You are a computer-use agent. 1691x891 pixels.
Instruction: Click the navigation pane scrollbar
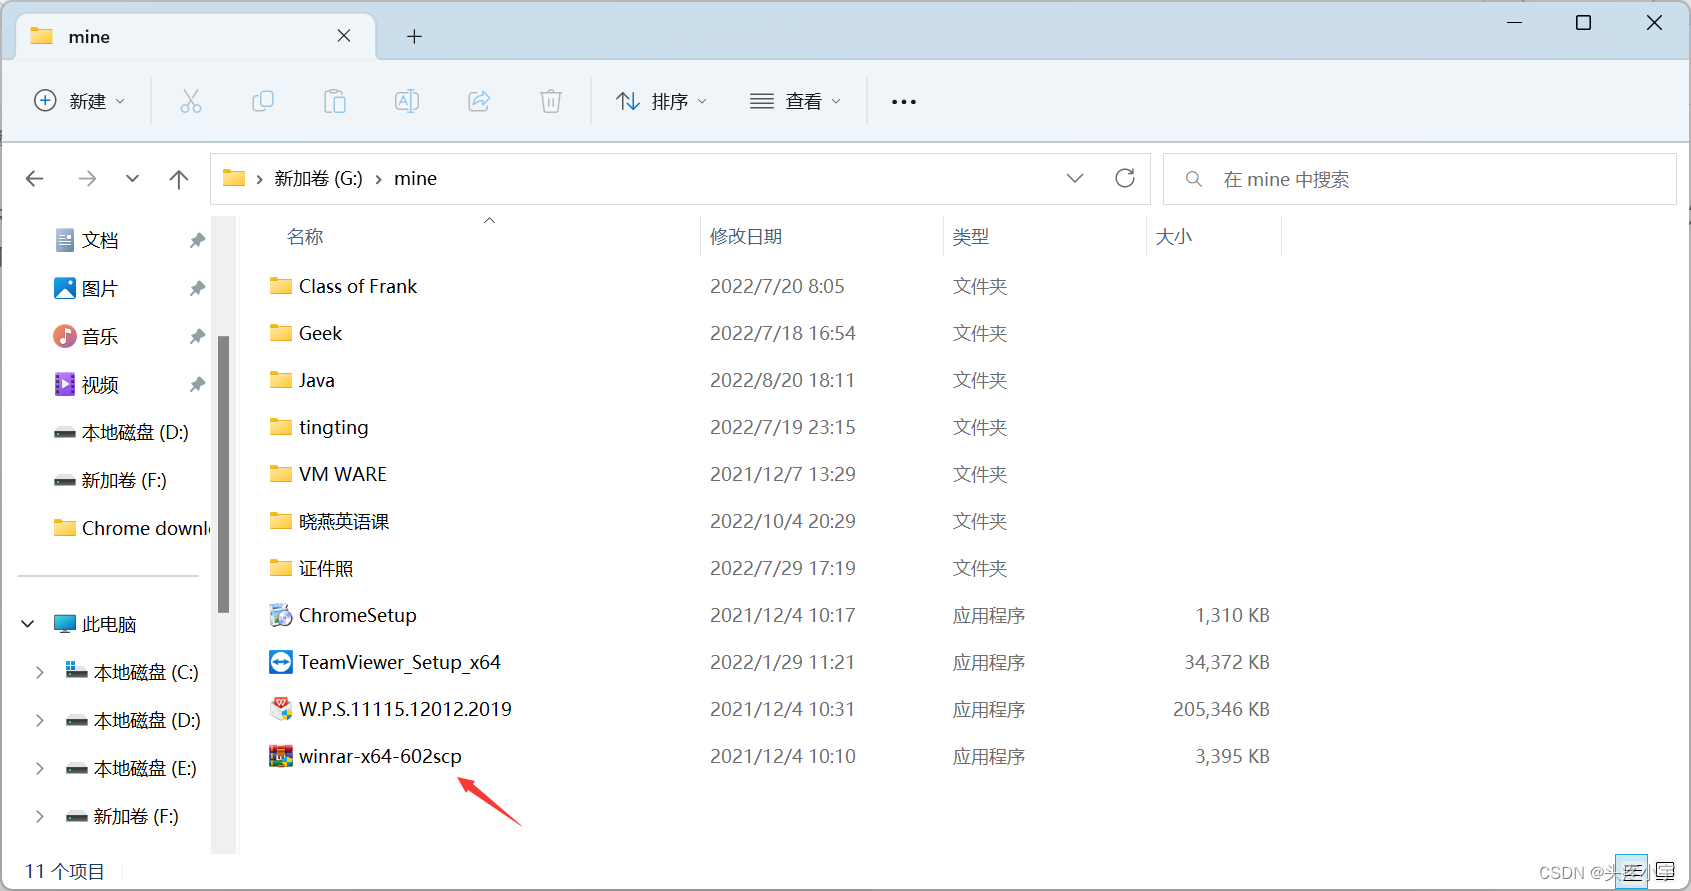tap(224, 474)
